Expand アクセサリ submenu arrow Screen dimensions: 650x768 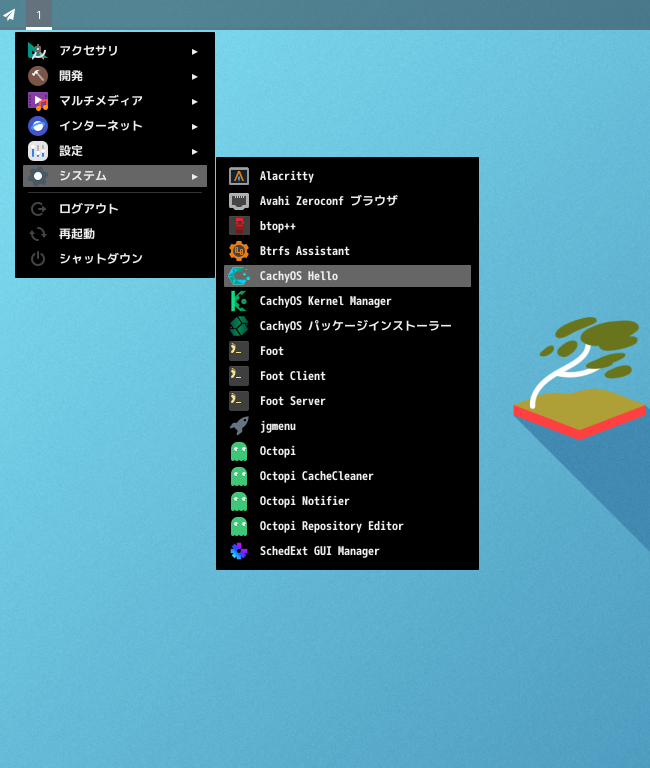click(x=194, y=51)
